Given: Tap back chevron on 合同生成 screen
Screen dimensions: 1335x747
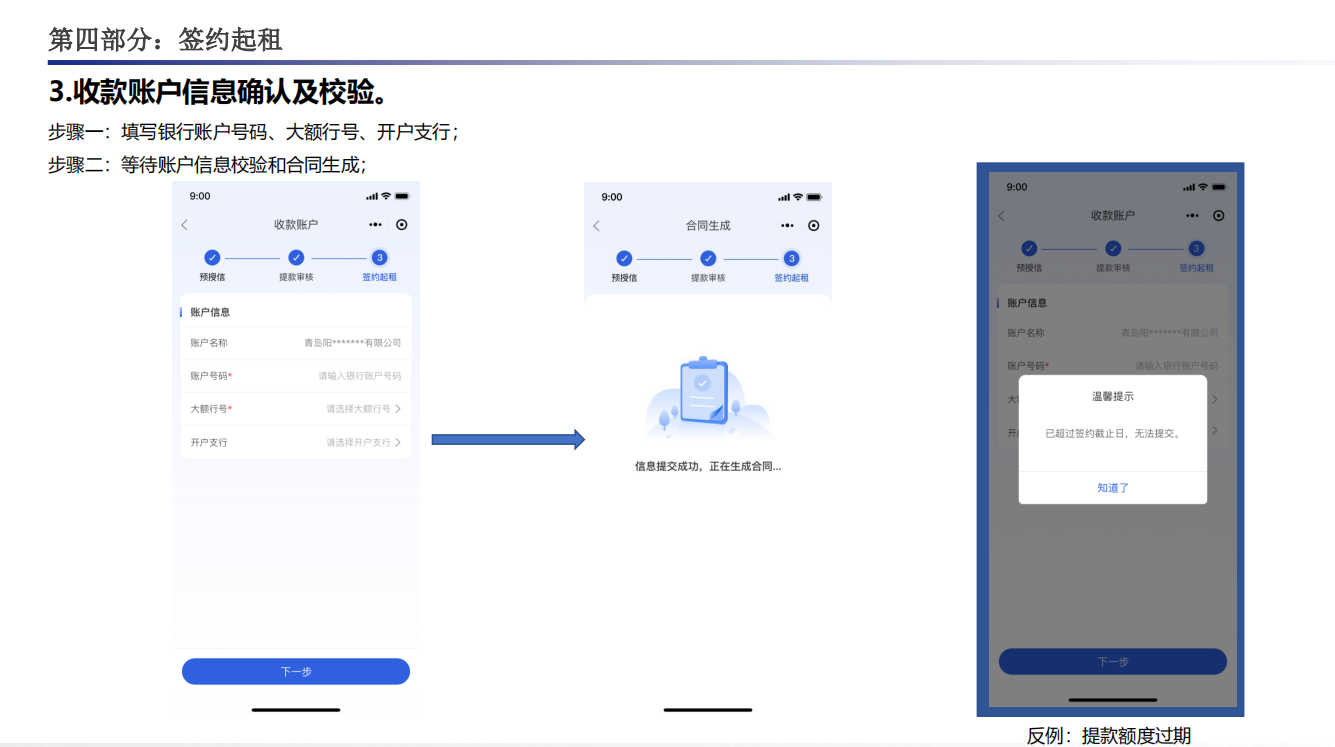Looking at the screenshot, I should coord(596,226).
